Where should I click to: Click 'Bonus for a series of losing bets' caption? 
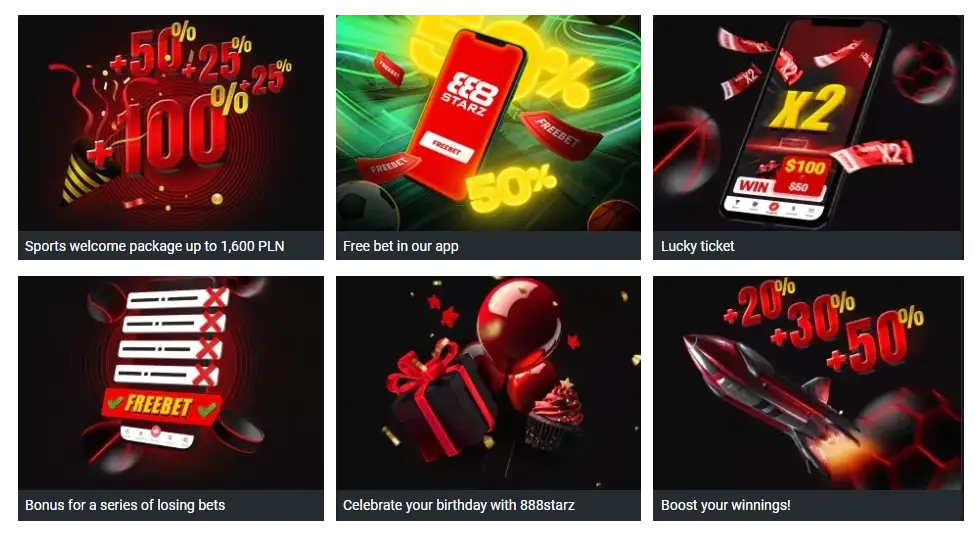(125, 505)
